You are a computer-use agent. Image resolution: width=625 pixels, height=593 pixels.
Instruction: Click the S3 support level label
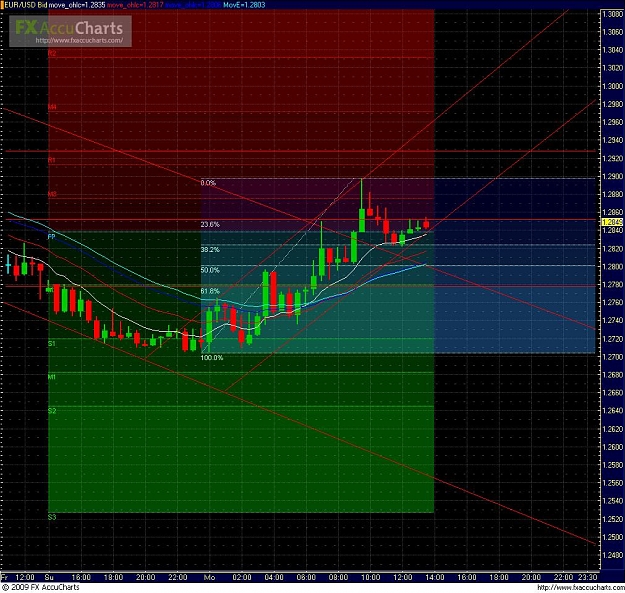tap(52, 517)
